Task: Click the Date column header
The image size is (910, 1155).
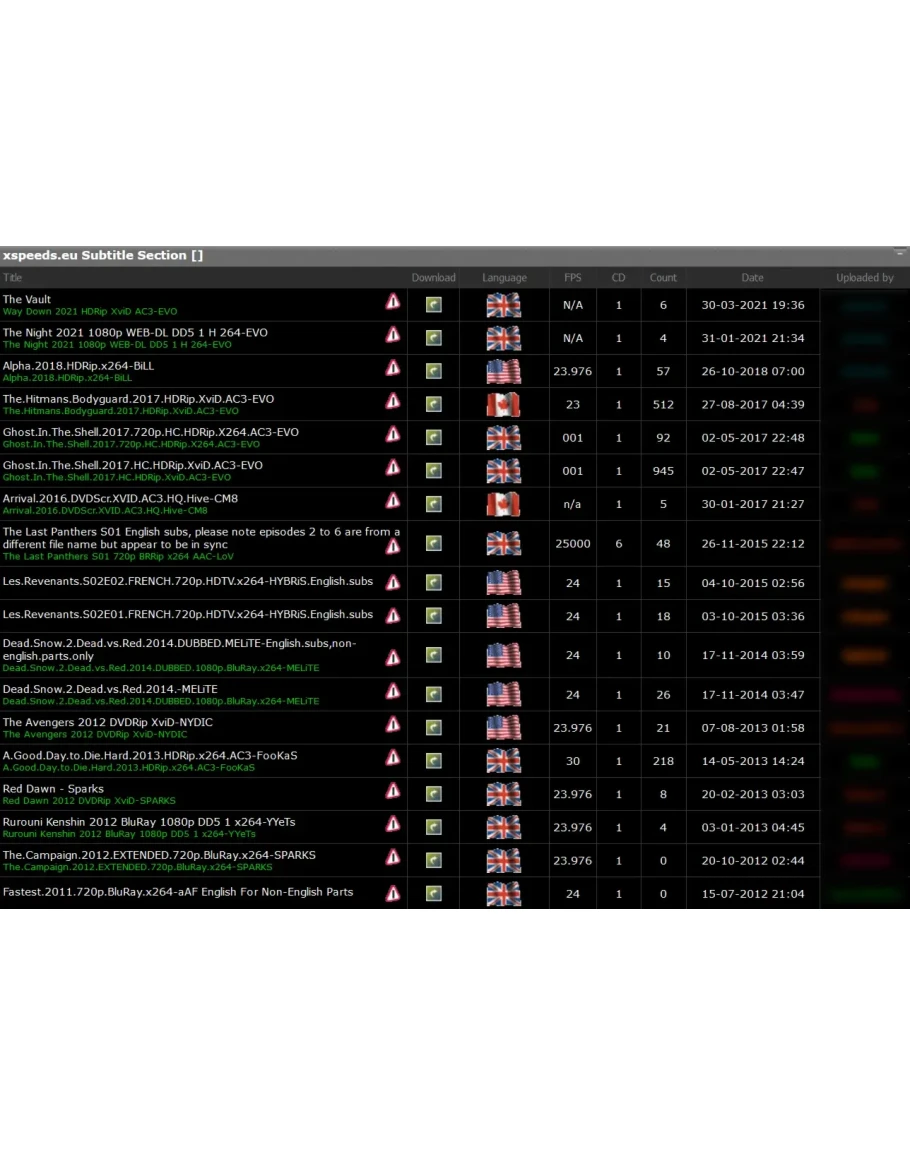Action: (x=752, y=278)
